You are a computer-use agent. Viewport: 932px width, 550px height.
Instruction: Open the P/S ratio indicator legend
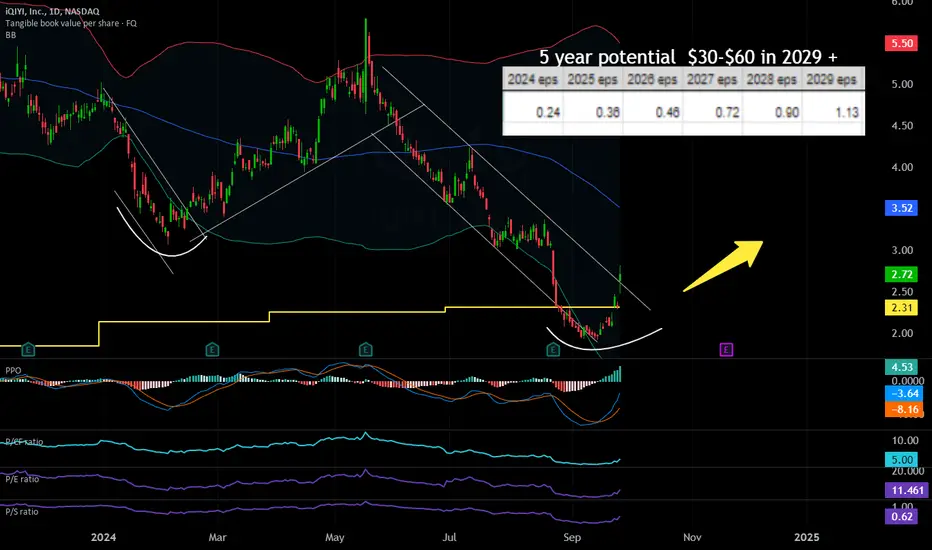tap(22, 511)
